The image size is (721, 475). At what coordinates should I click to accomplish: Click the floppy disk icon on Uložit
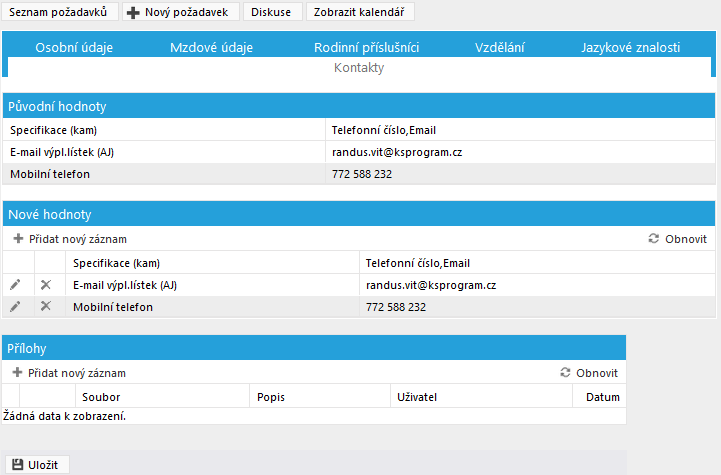click(x=17, y=465)
